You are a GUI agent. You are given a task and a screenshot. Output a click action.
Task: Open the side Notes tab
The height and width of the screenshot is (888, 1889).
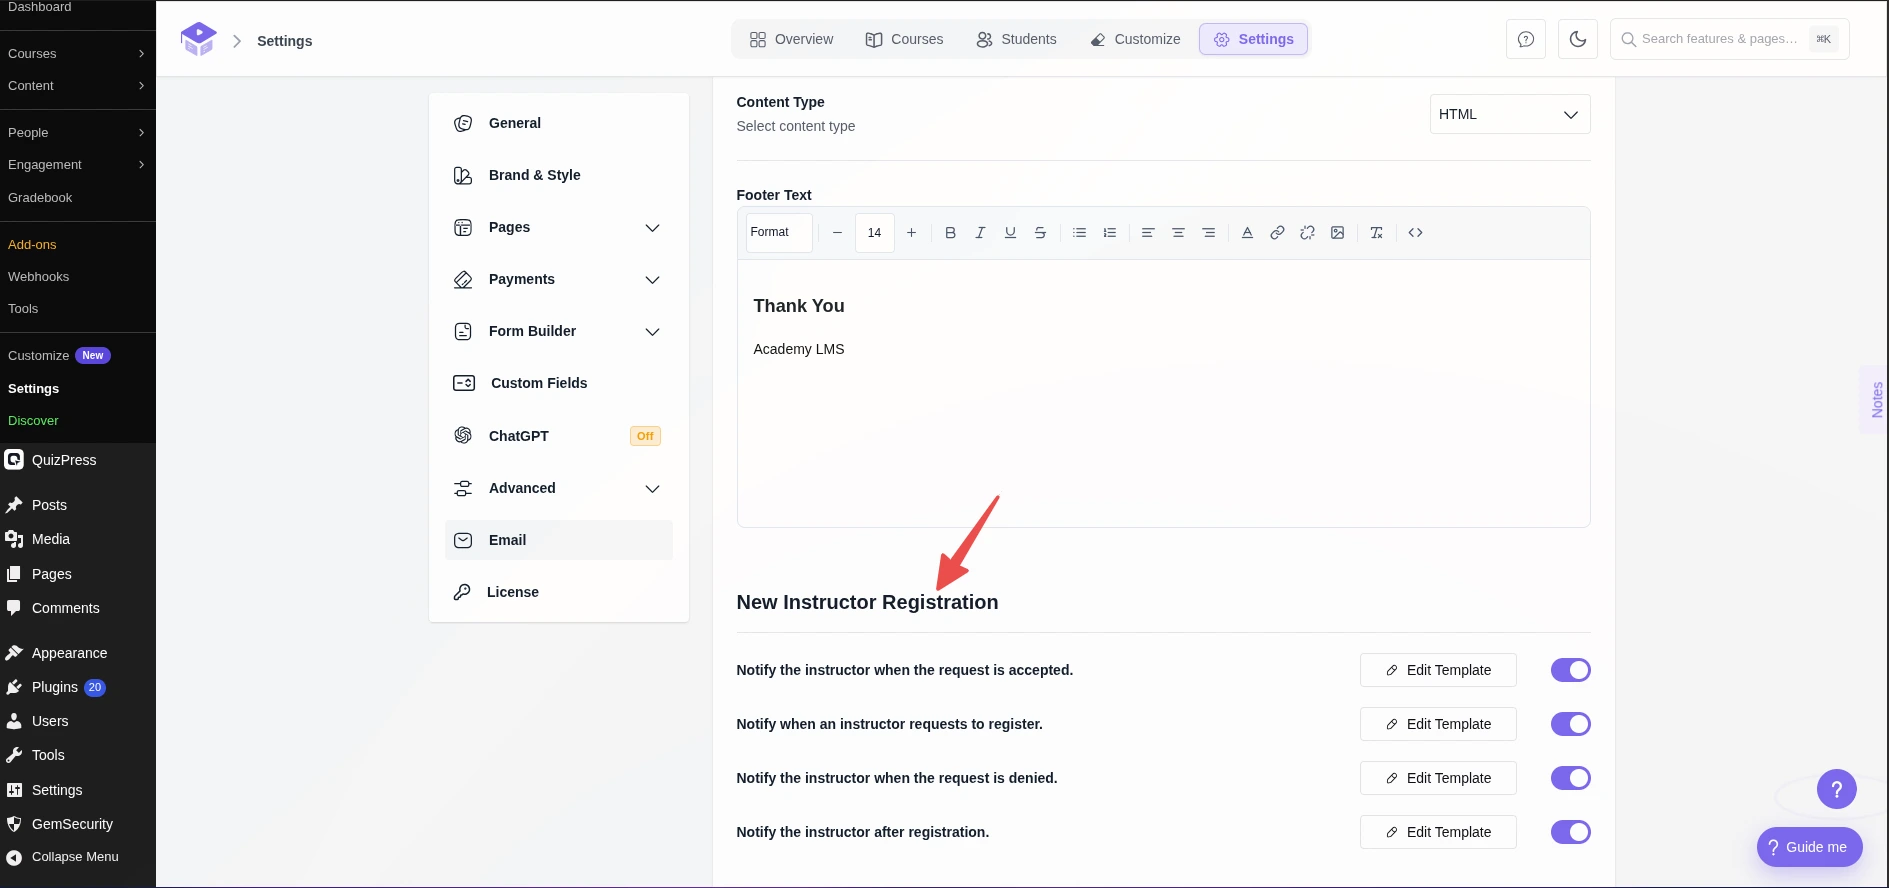[x=1876, y=400]
